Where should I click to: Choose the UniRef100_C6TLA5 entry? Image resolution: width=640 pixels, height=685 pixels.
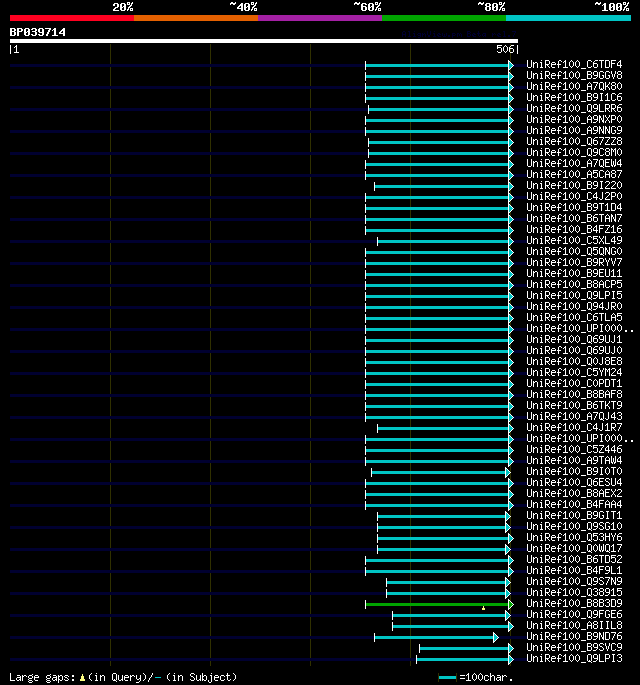(574, 318)
